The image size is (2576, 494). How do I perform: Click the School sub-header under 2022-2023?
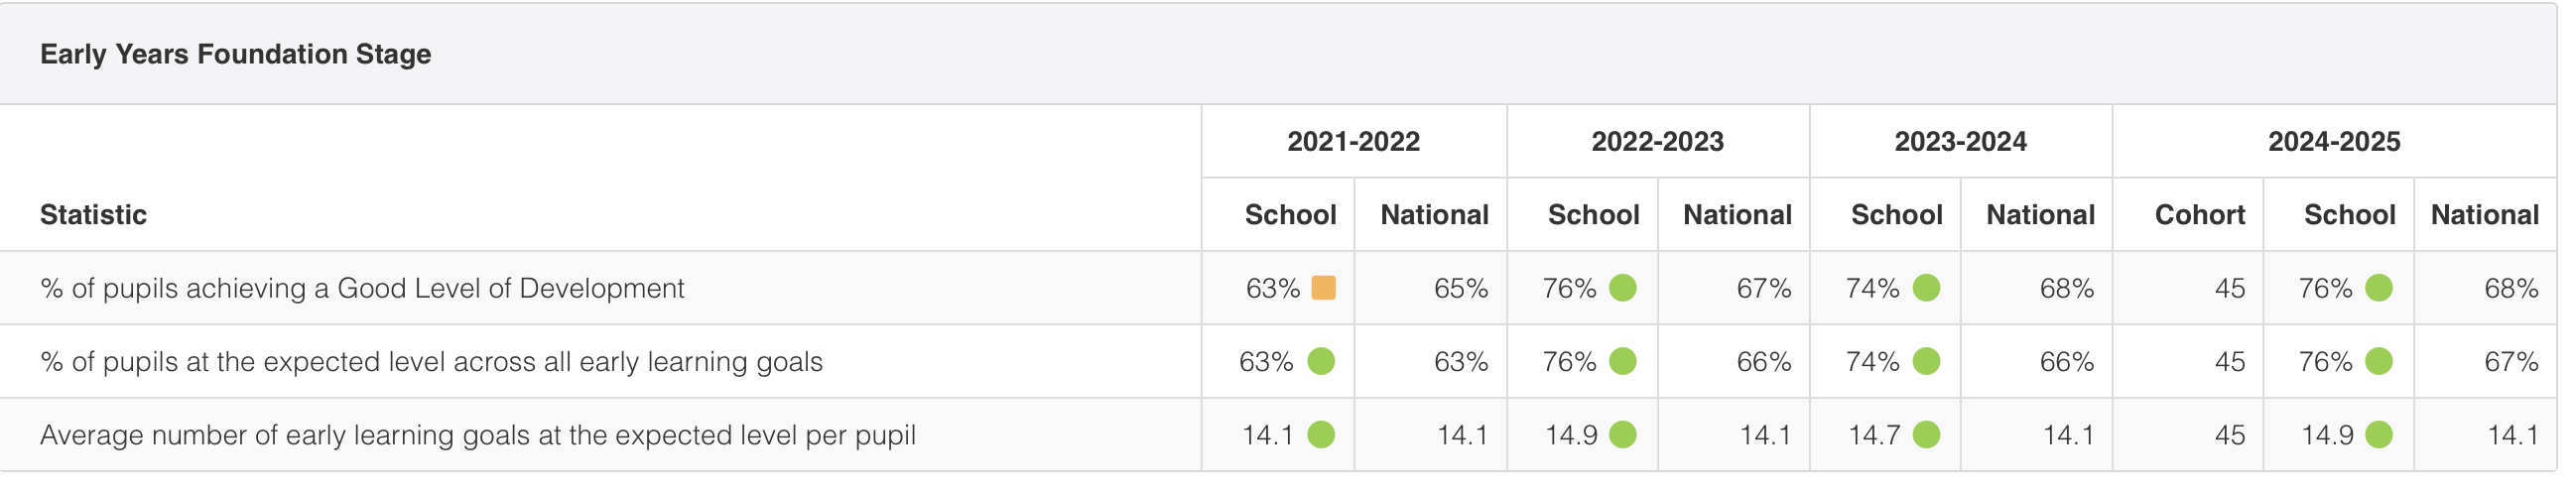pyautogui.click(x=1593, y=215)
